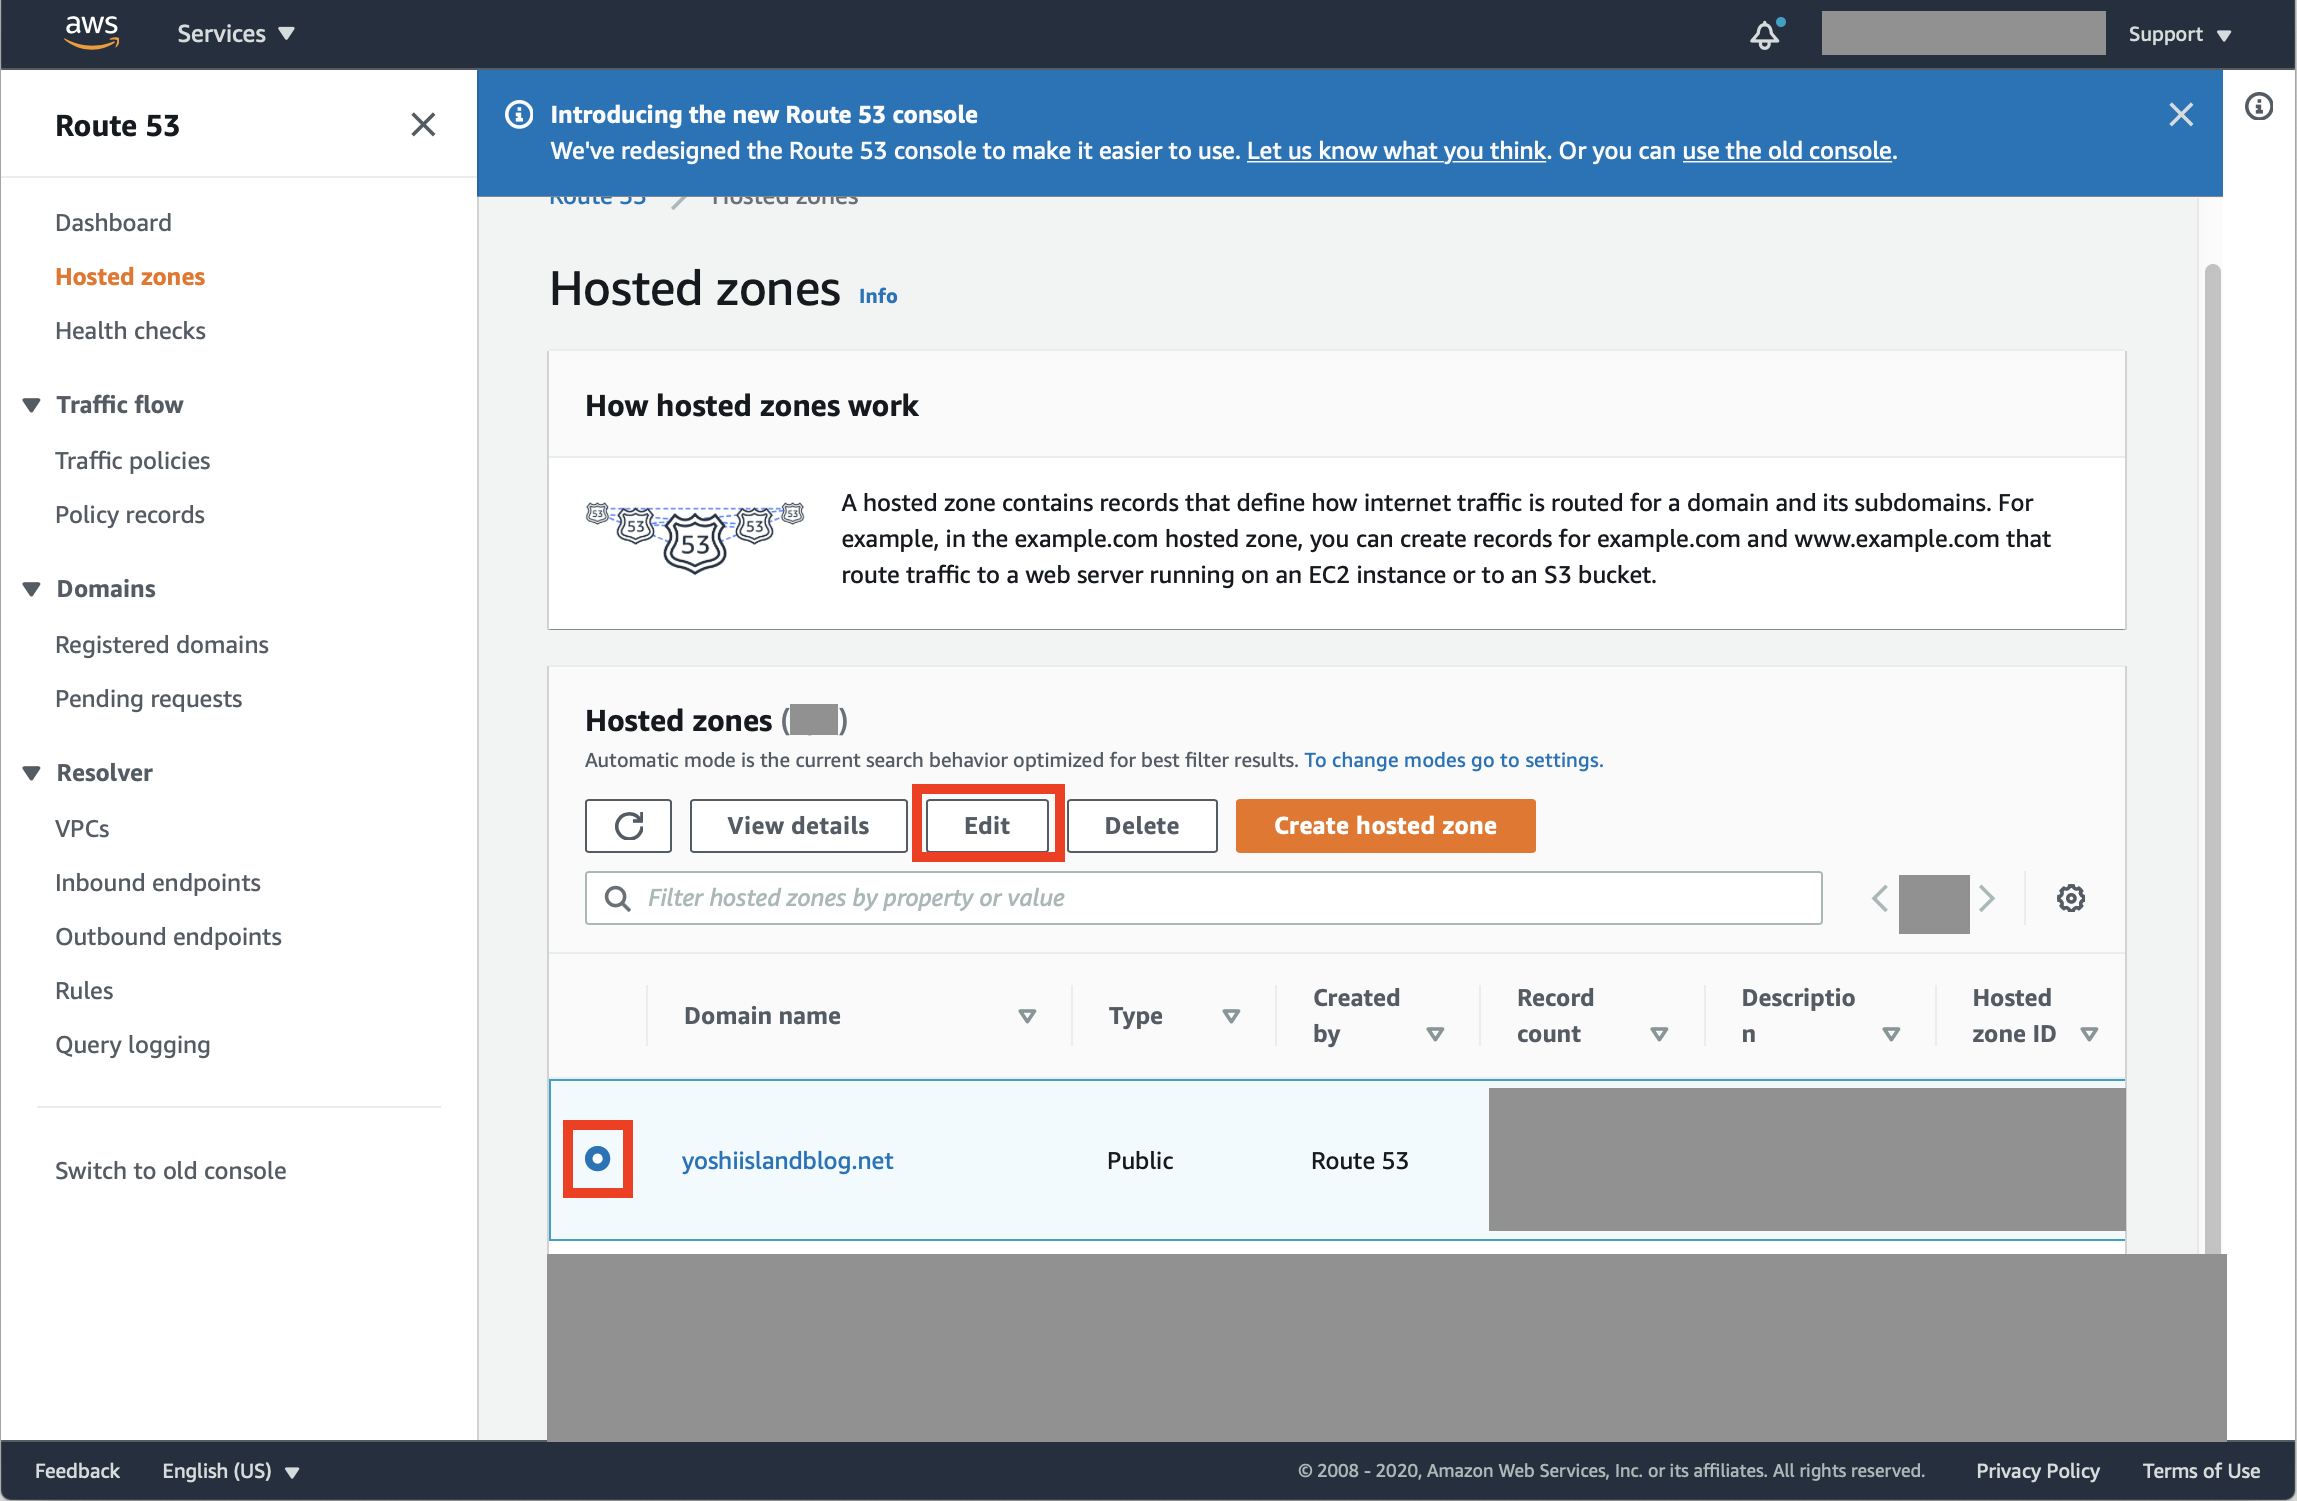Open the yoshiislandblog.net hosted zone link
The image size is (2297, 1501).
point(787,1161)
